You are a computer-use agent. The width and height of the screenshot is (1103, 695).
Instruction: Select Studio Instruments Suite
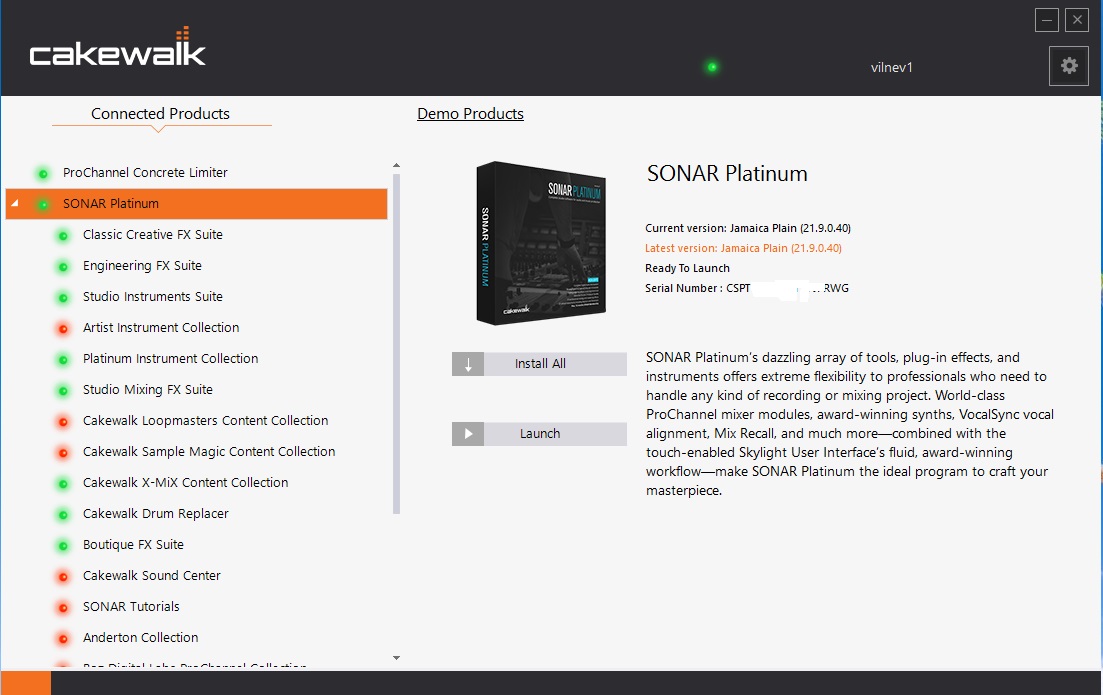point(153,296)
